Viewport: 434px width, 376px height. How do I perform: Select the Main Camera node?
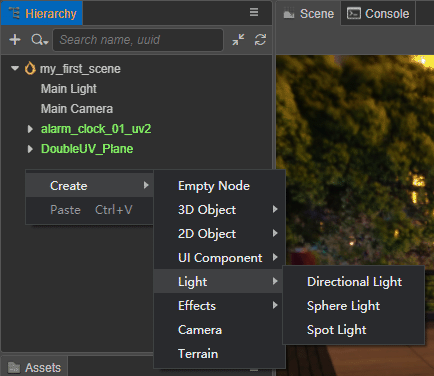(x=77, y=109)
